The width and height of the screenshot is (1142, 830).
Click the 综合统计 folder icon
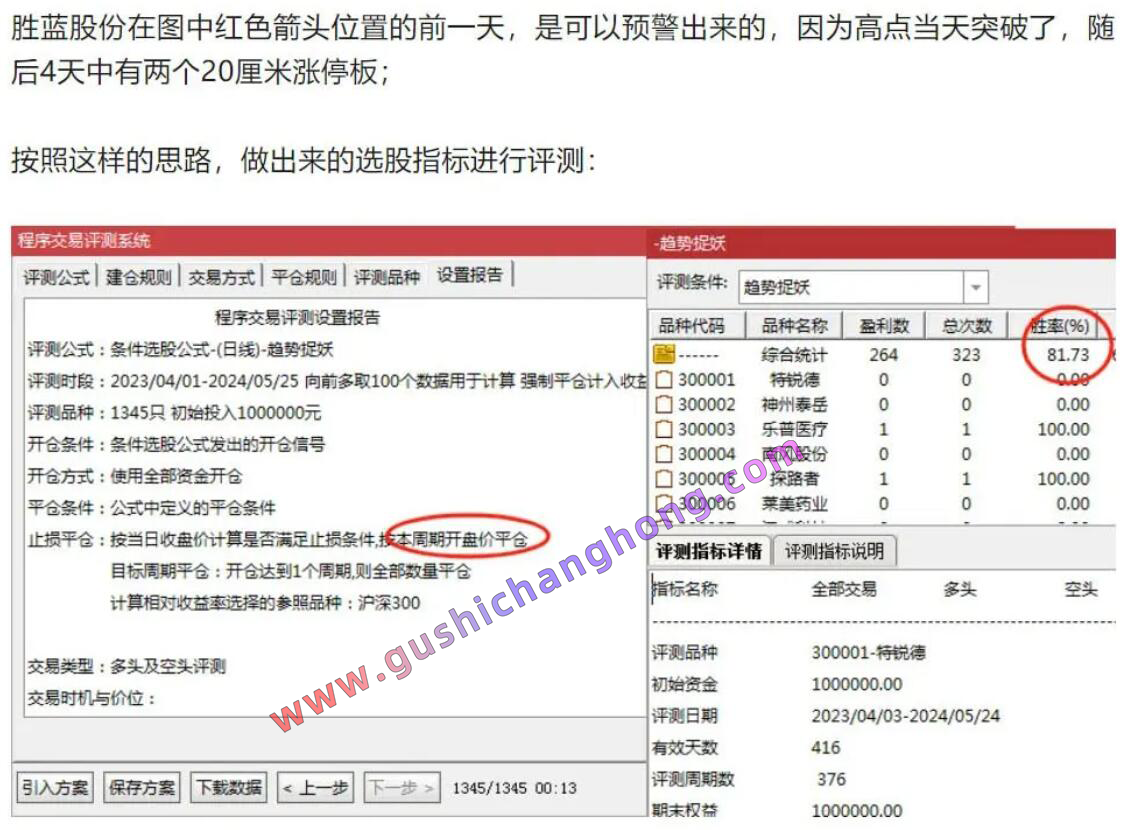point(664,354)
